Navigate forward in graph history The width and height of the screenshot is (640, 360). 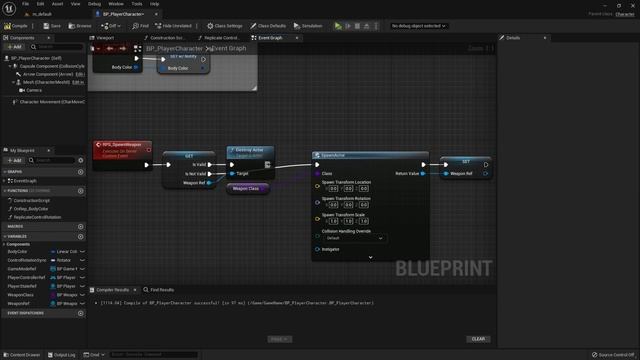123,48
